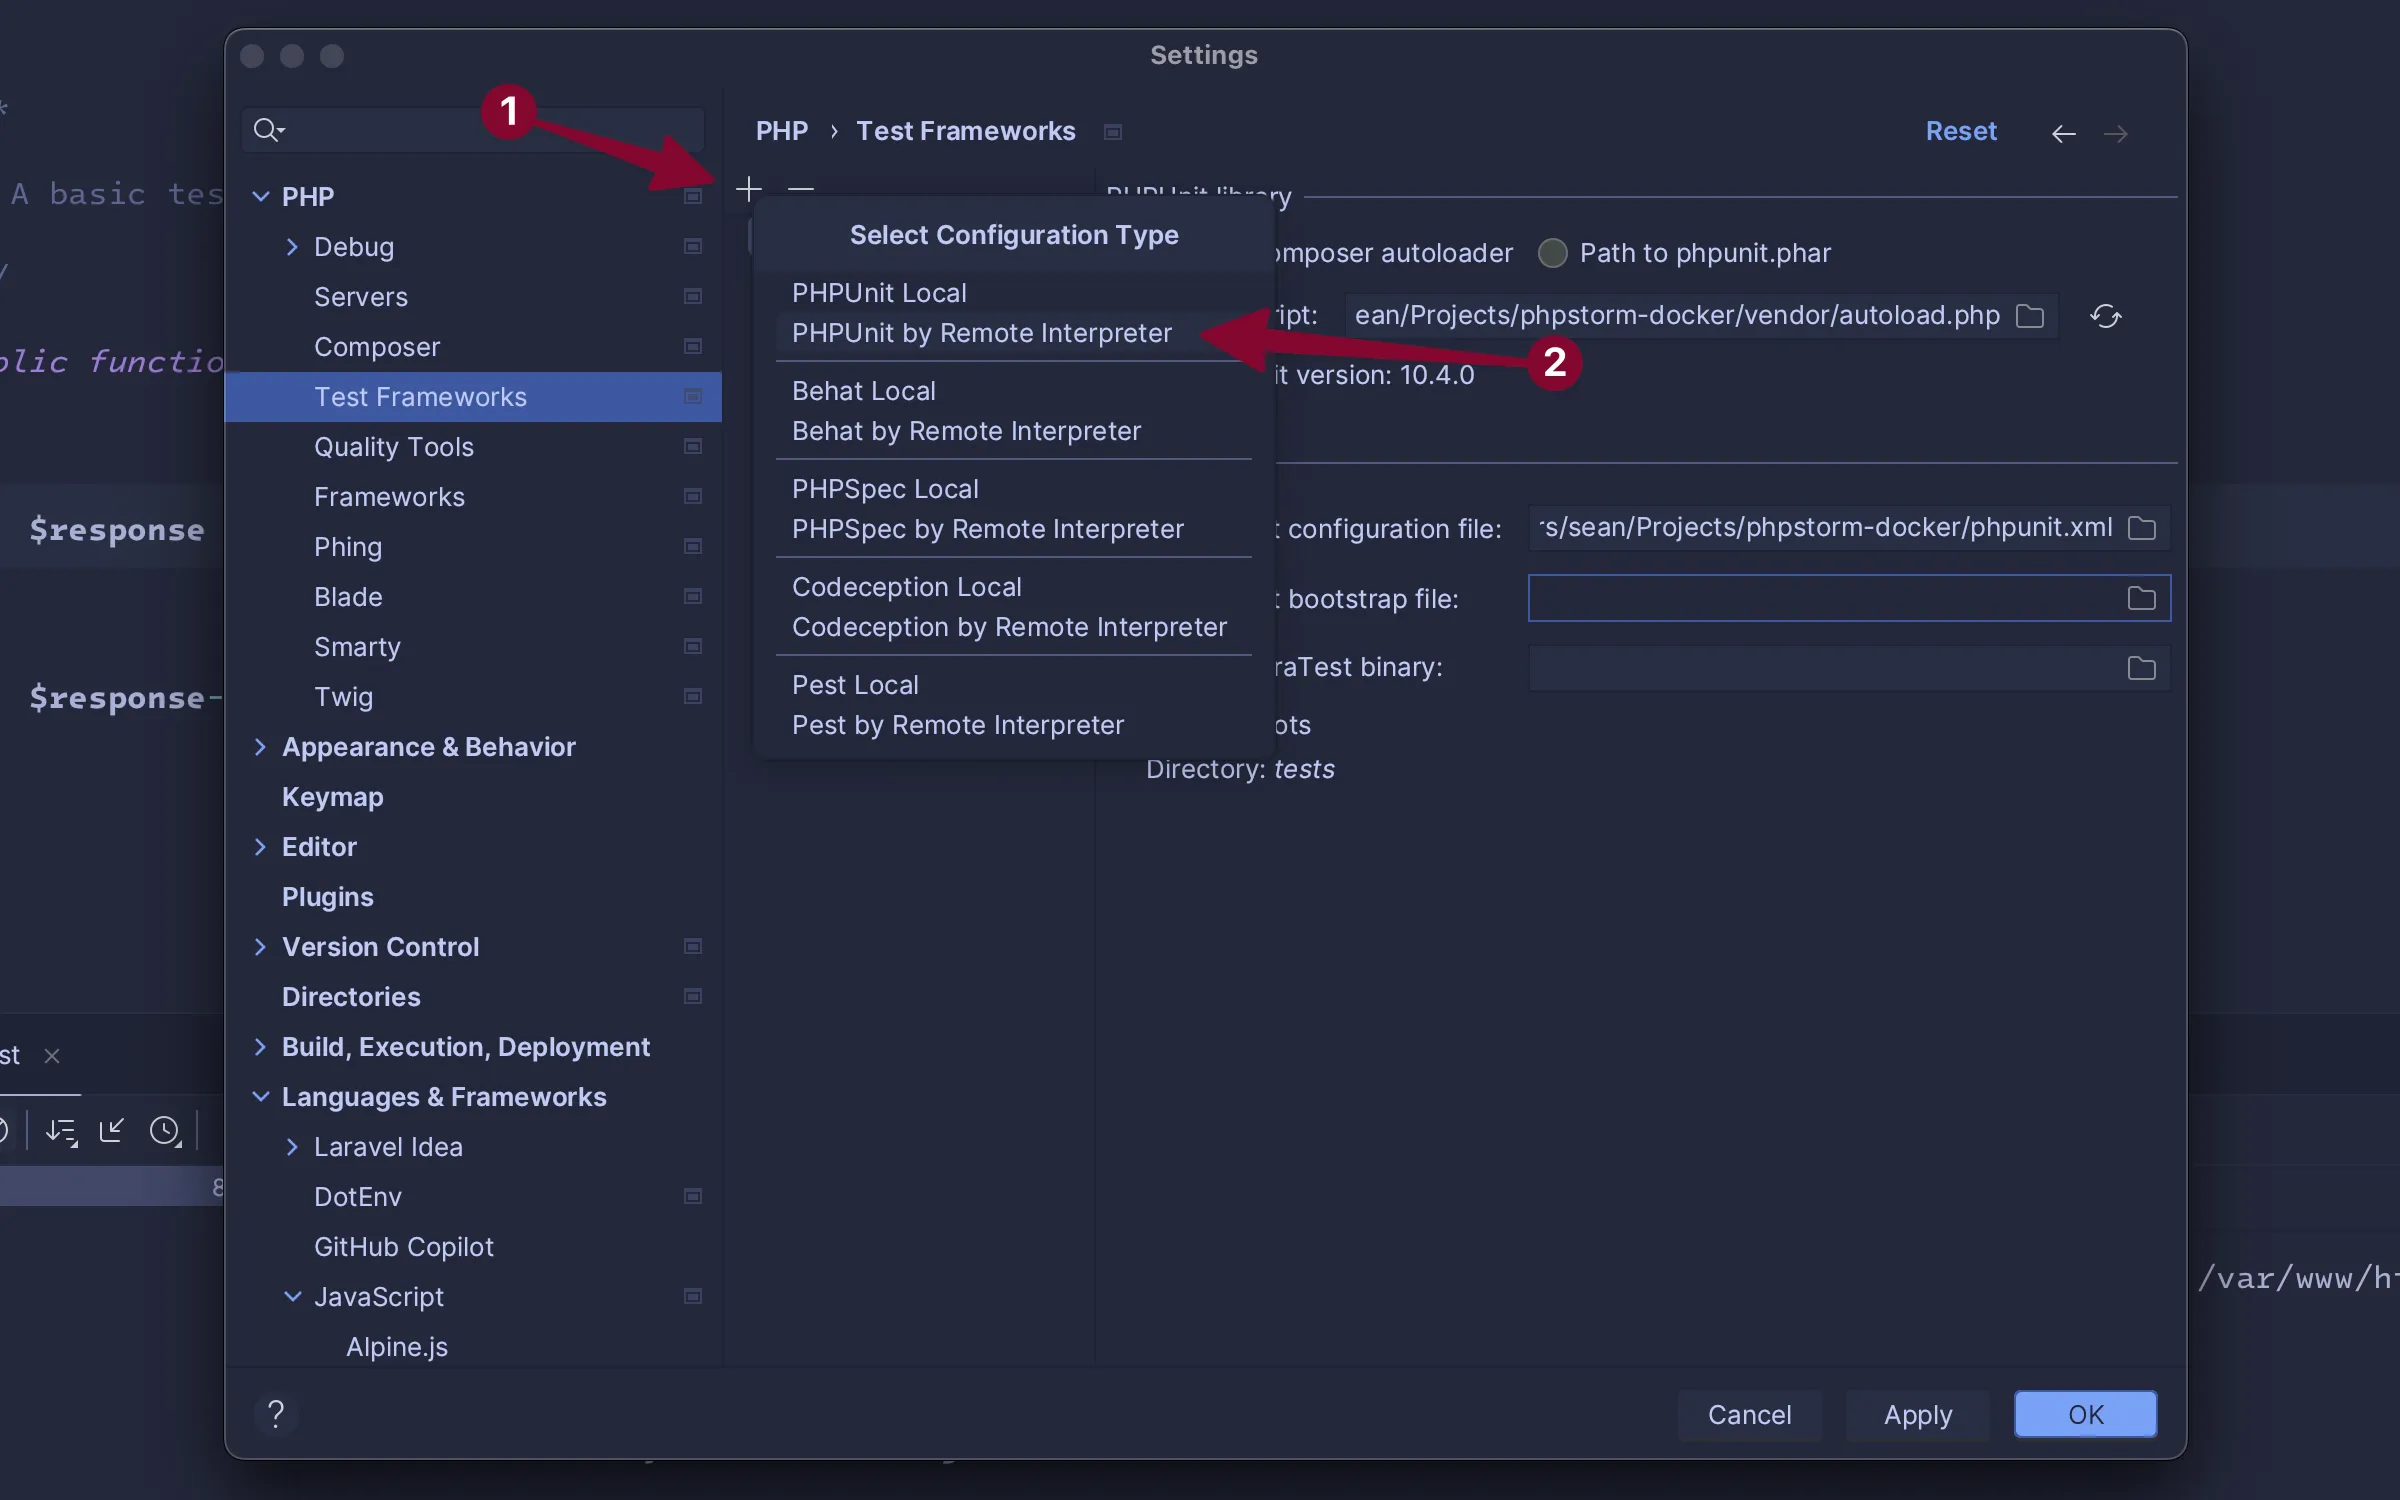Click the back arrow in settings header
Screen dimensions: 2400x1500
pos(2063,133)
